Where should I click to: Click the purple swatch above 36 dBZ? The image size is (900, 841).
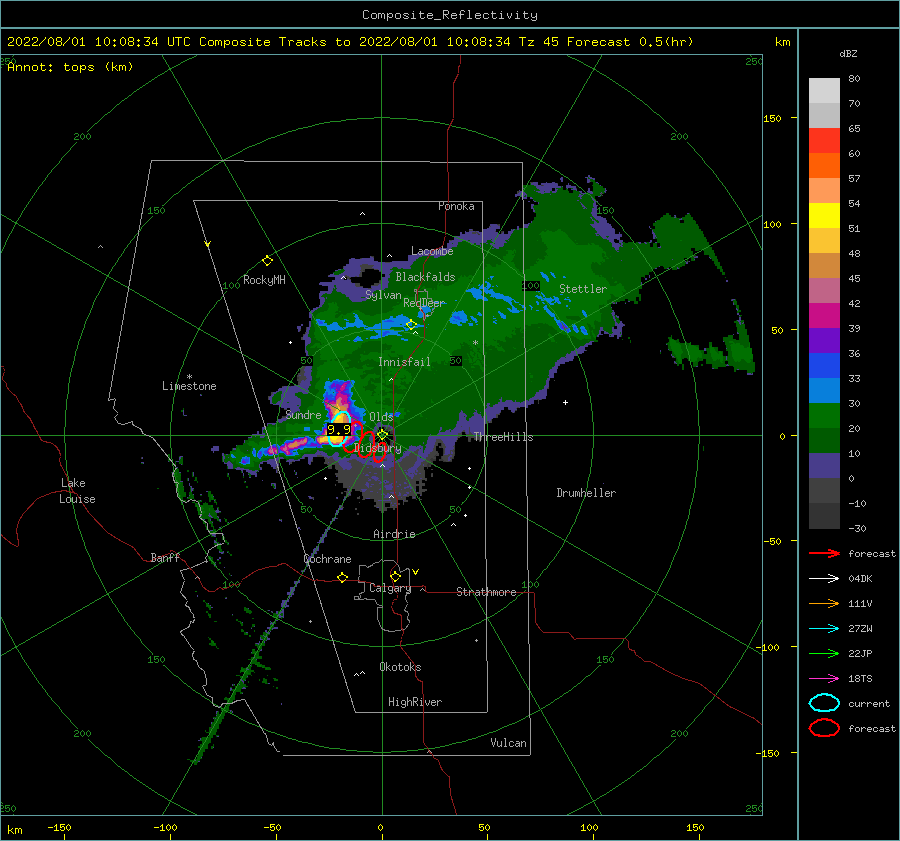(824, 340)
